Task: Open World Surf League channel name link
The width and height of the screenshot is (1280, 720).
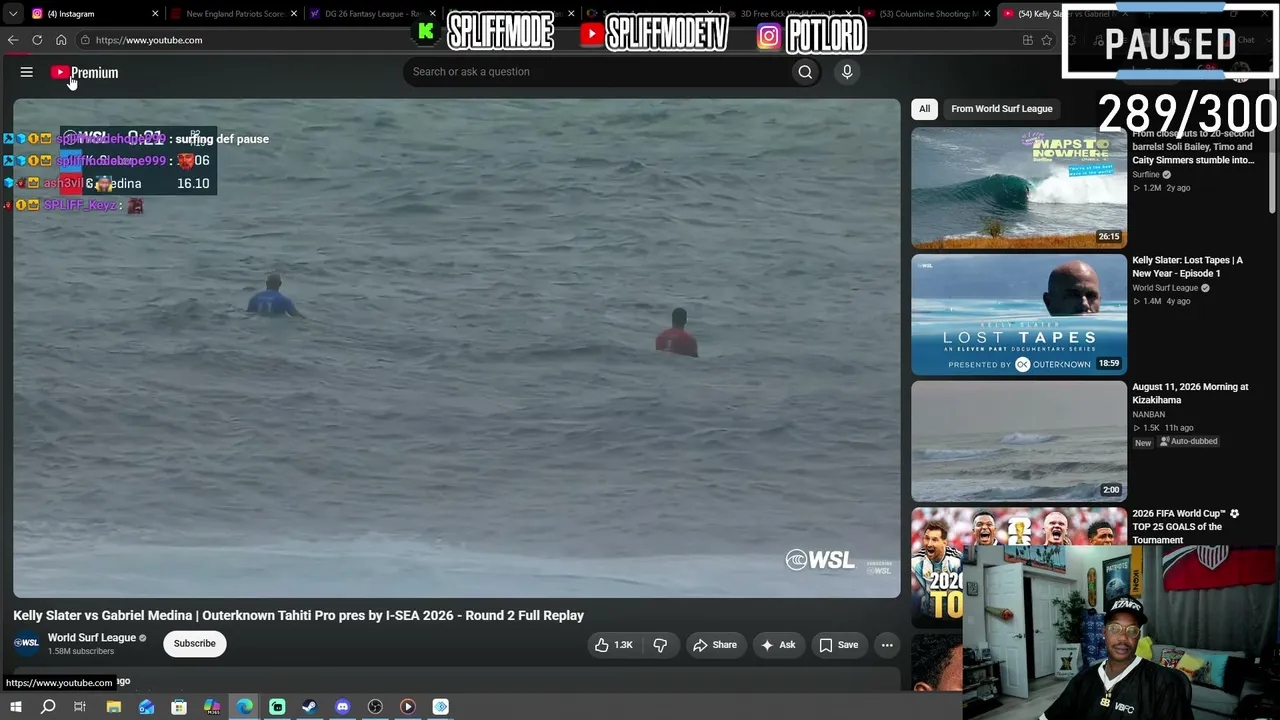Action: tap(92, 638)
